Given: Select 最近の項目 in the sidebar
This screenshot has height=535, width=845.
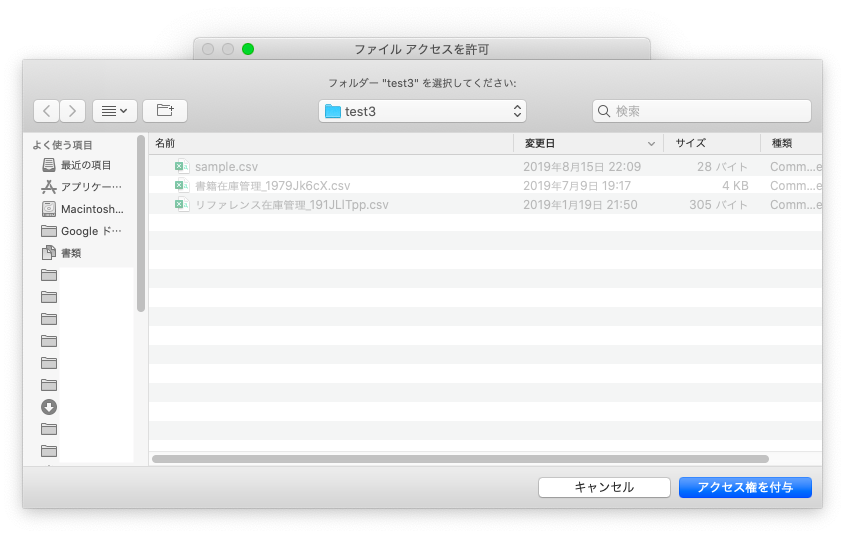Looking at the screenshot, I should click(85, 165).
